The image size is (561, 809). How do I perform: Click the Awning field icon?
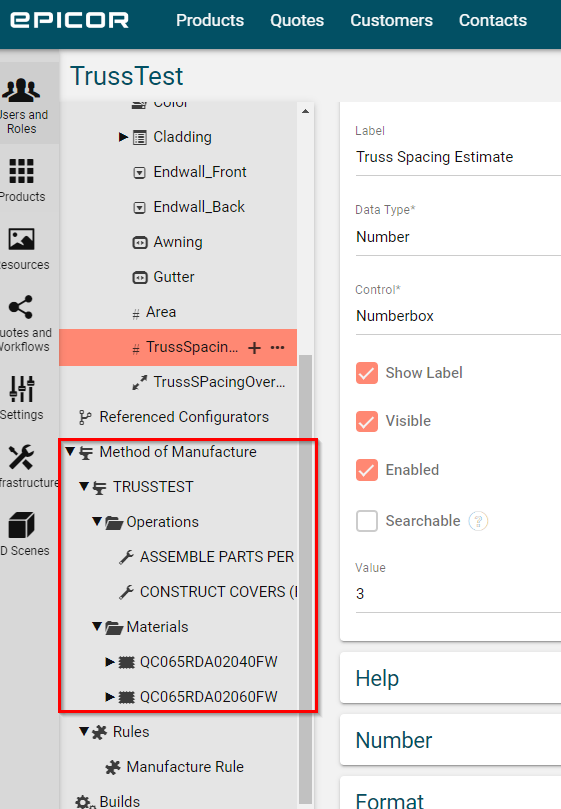[x=140, y=242]
